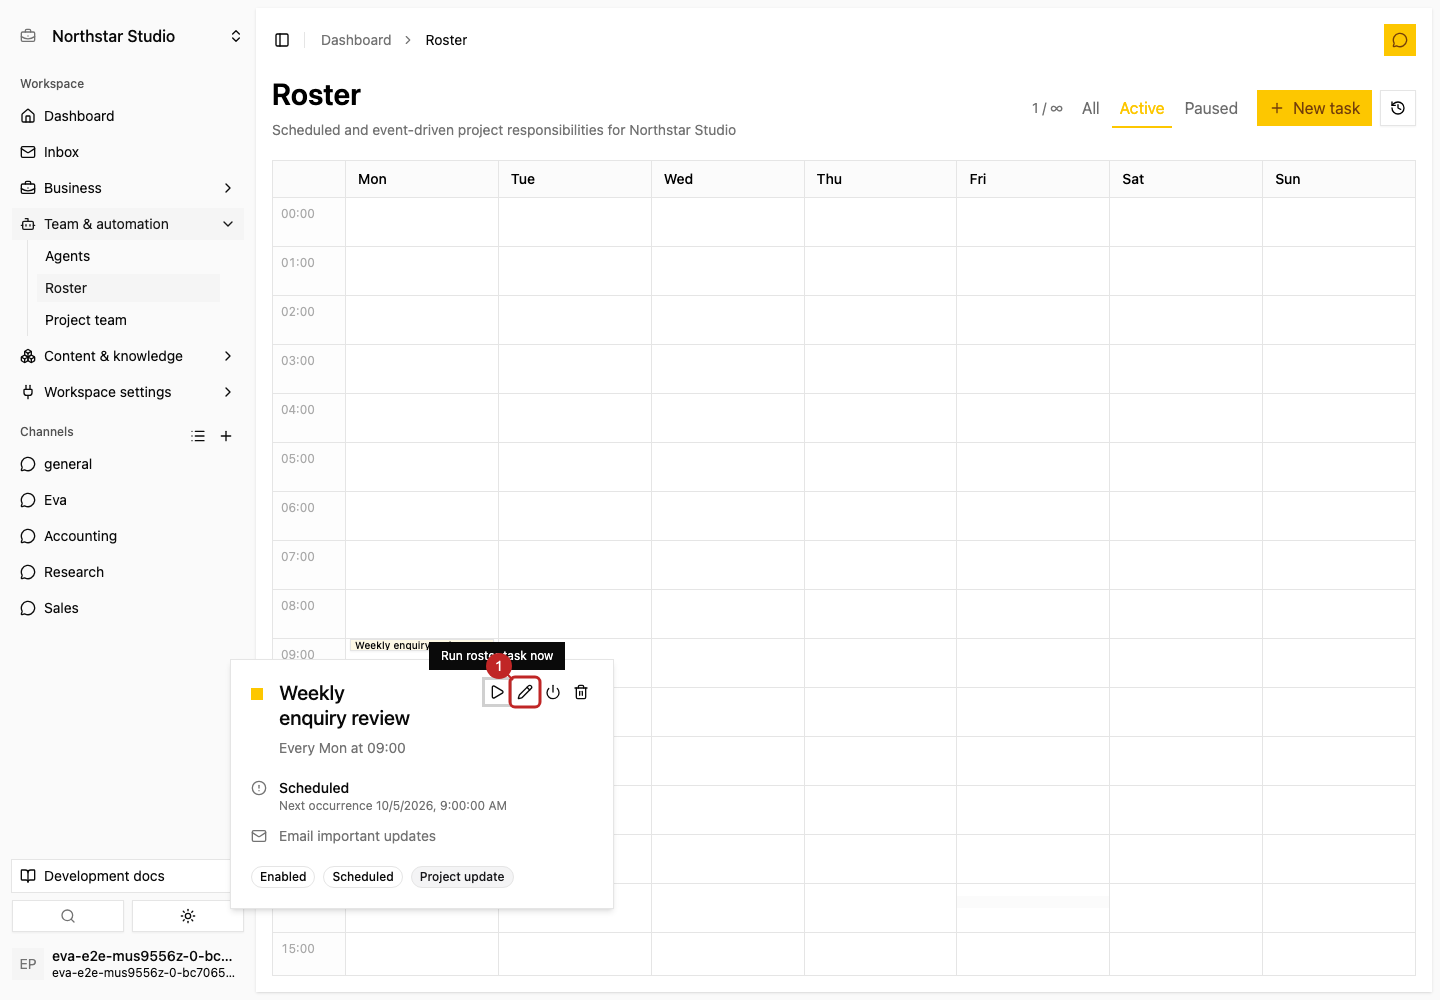This screenshot has width=1440, height=1000.
Task: Open channels list view icon
Action: (x=198, y=436)
